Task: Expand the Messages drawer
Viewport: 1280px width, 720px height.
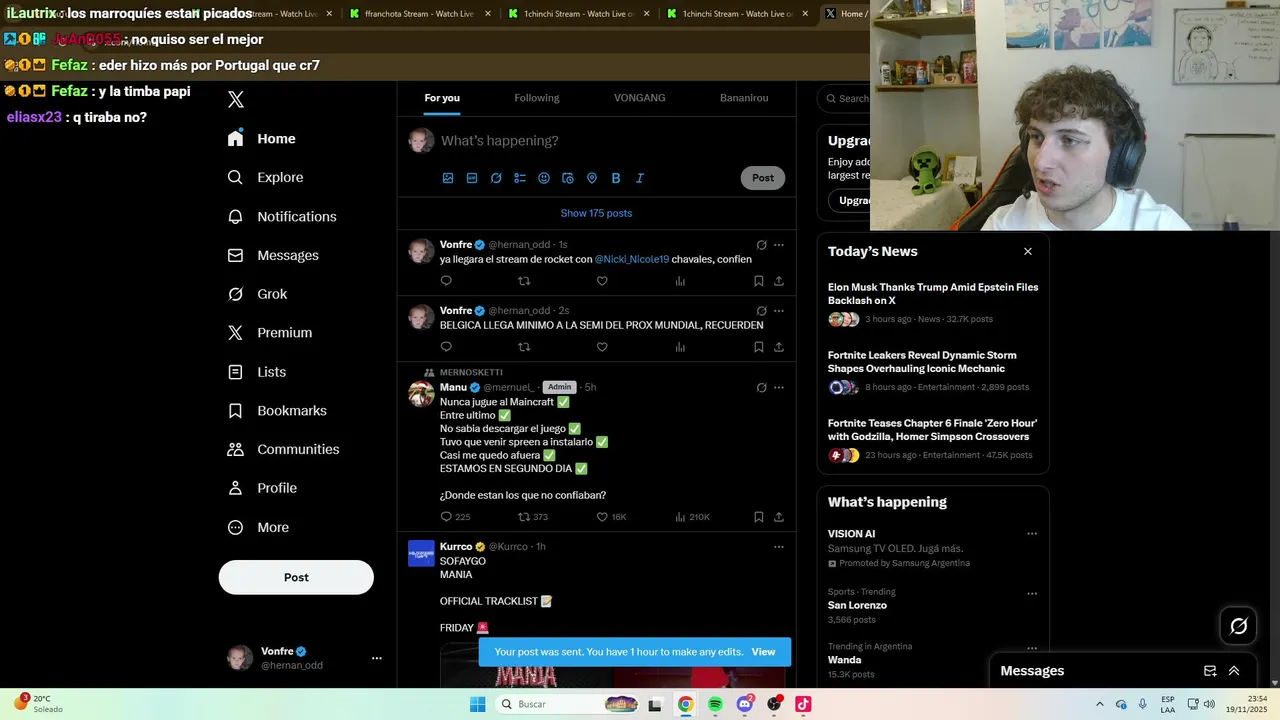Action: click(x=1234, y=671)
